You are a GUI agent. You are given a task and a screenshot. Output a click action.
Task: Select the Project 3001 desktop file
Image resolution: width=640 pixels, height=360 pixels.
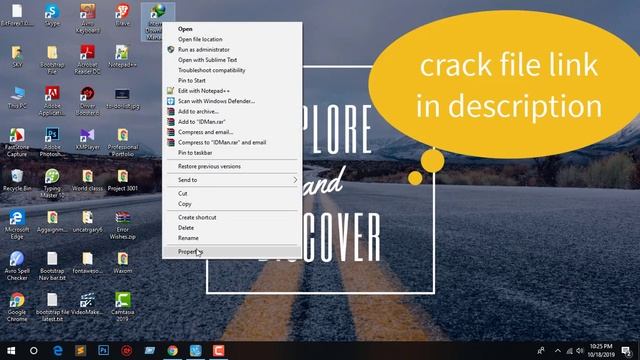point(122,180)
